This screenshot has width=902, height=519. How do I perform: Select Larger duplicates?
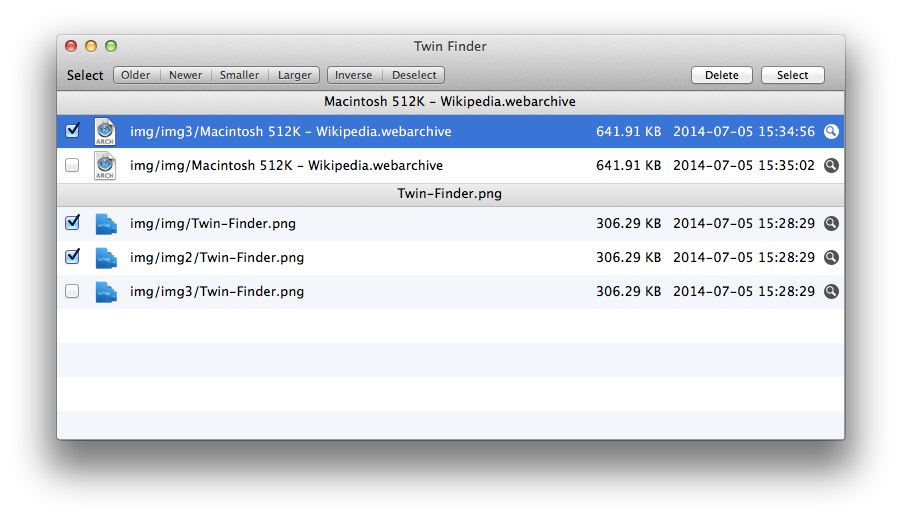click(x=294, y=75)
